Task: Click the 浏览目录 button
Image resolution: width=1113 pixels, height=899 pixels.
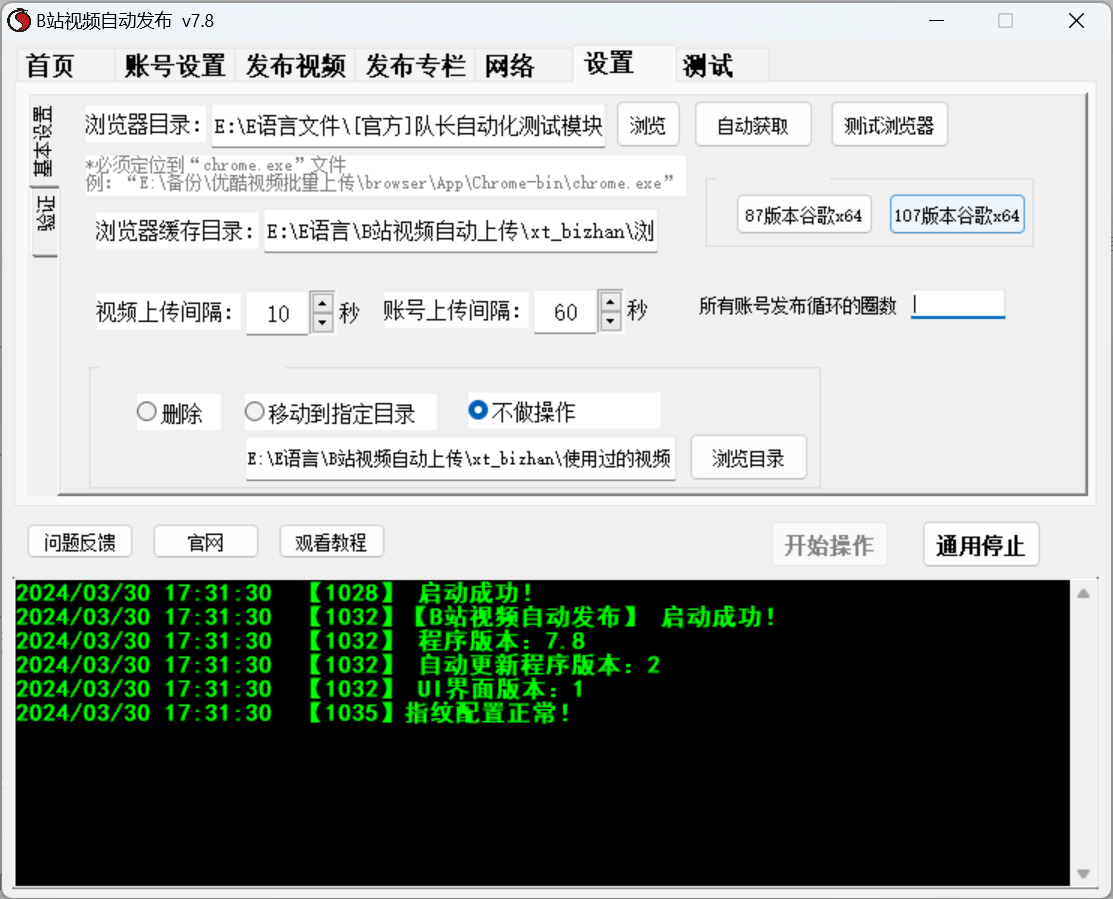Action: [748, 458]
